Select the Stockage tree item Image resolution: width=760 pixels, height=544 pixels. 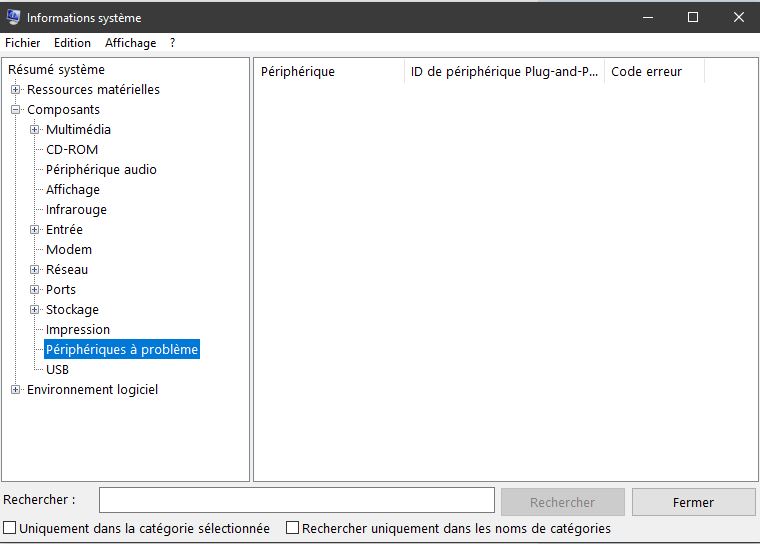(x=72, y=310)
